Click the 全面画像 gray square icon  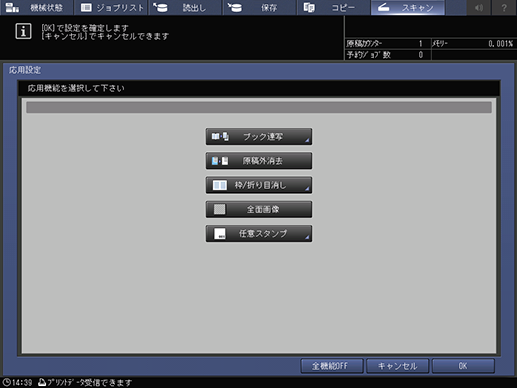click(x=220, y=209)
